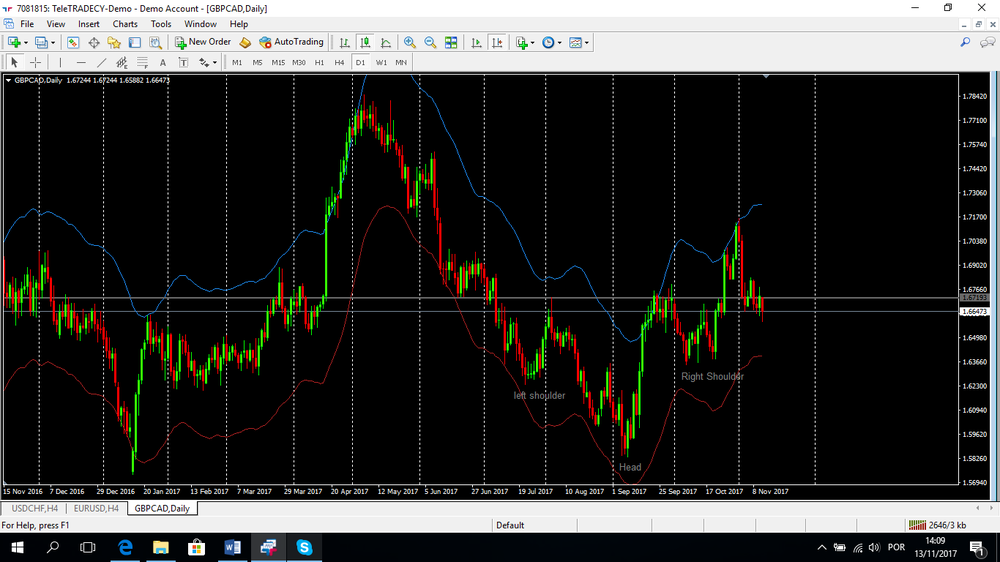Screen dimensions: 1000x562
Task: Expand the Indicators dropdown arrow
Action: coord(533,43)
